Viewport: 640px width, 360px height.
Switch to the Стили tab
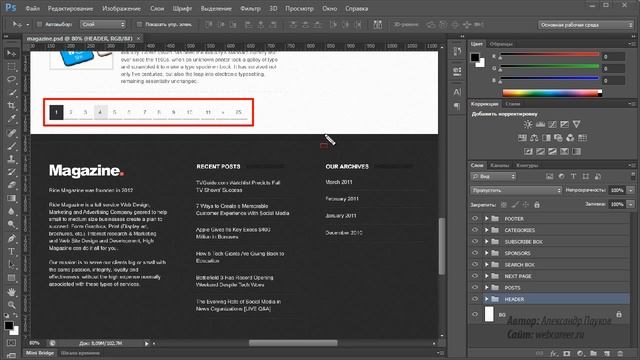(x=513, y=104)
